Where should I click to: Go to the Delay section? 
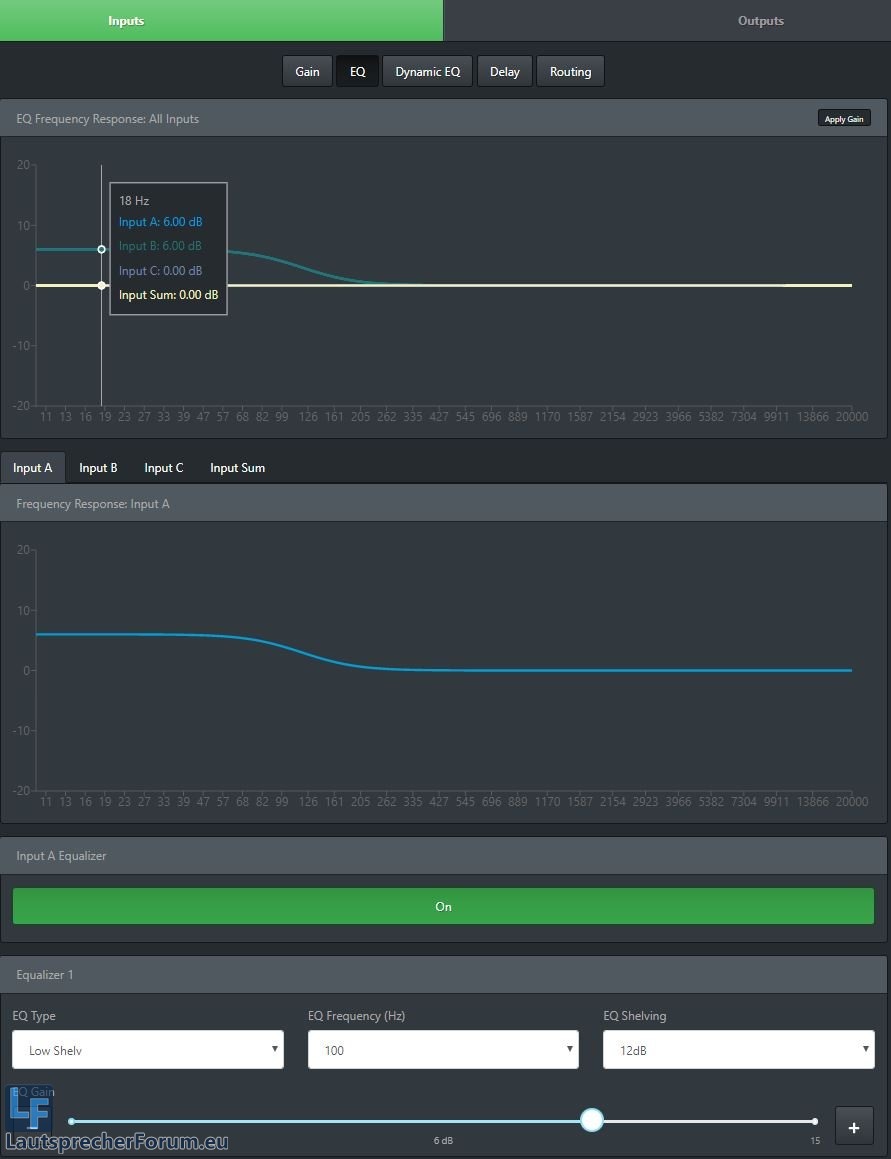(504, 72)
